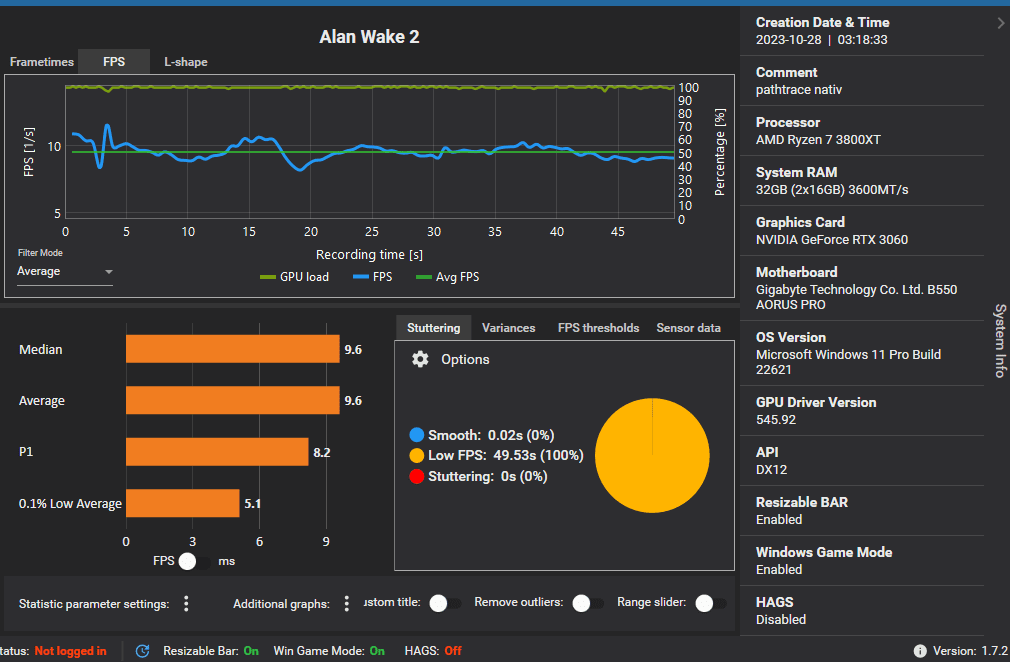Enable the Range slider switch
This screenshot has width=1010, height=662.
point(710,603)
